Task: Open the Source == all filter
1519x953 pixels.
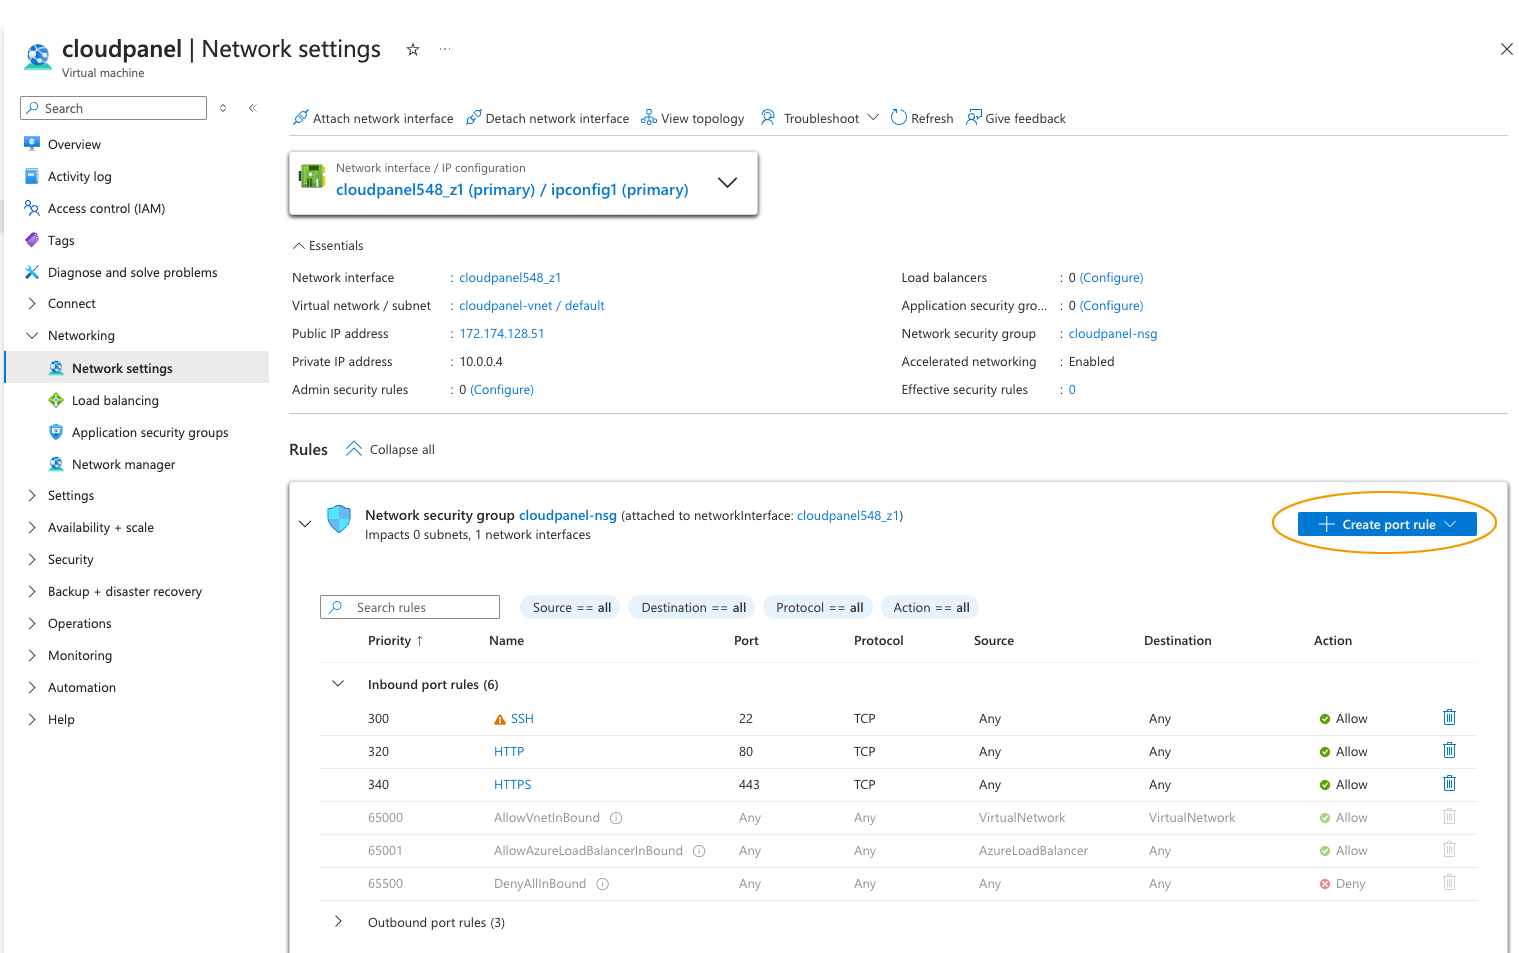Action: tap(571, 607)
